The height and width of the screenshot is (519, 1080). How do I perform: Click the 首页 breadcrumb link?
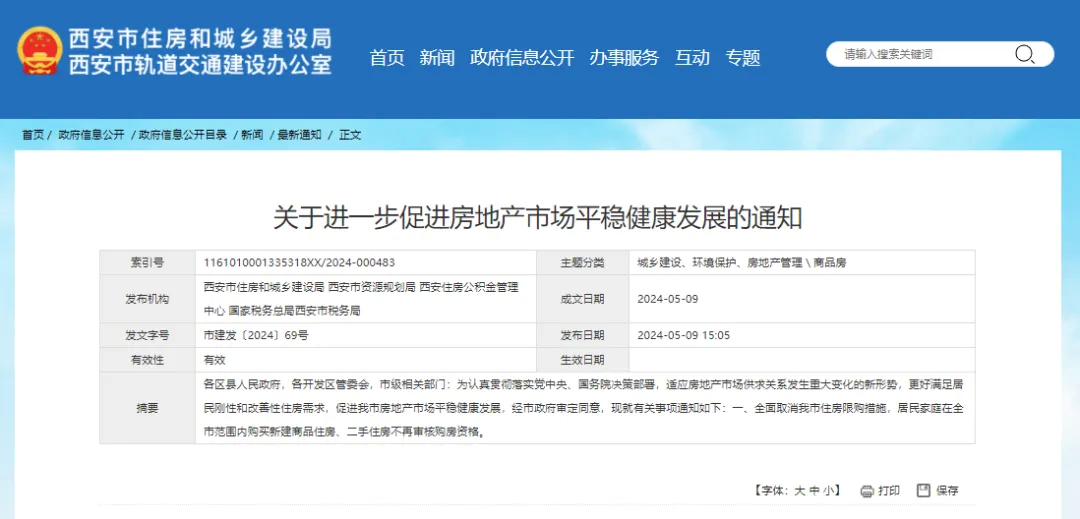point(33,134)
